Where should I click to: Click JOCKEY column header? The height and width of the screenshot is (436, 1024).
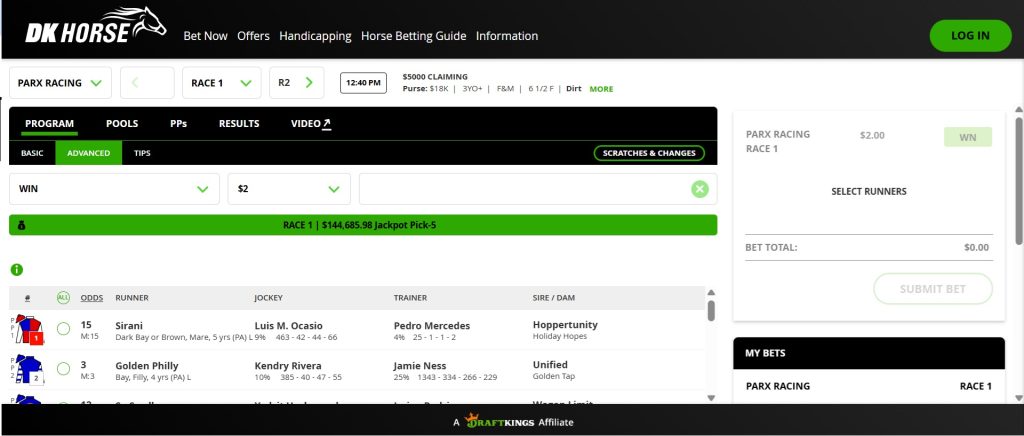[268, 298]
